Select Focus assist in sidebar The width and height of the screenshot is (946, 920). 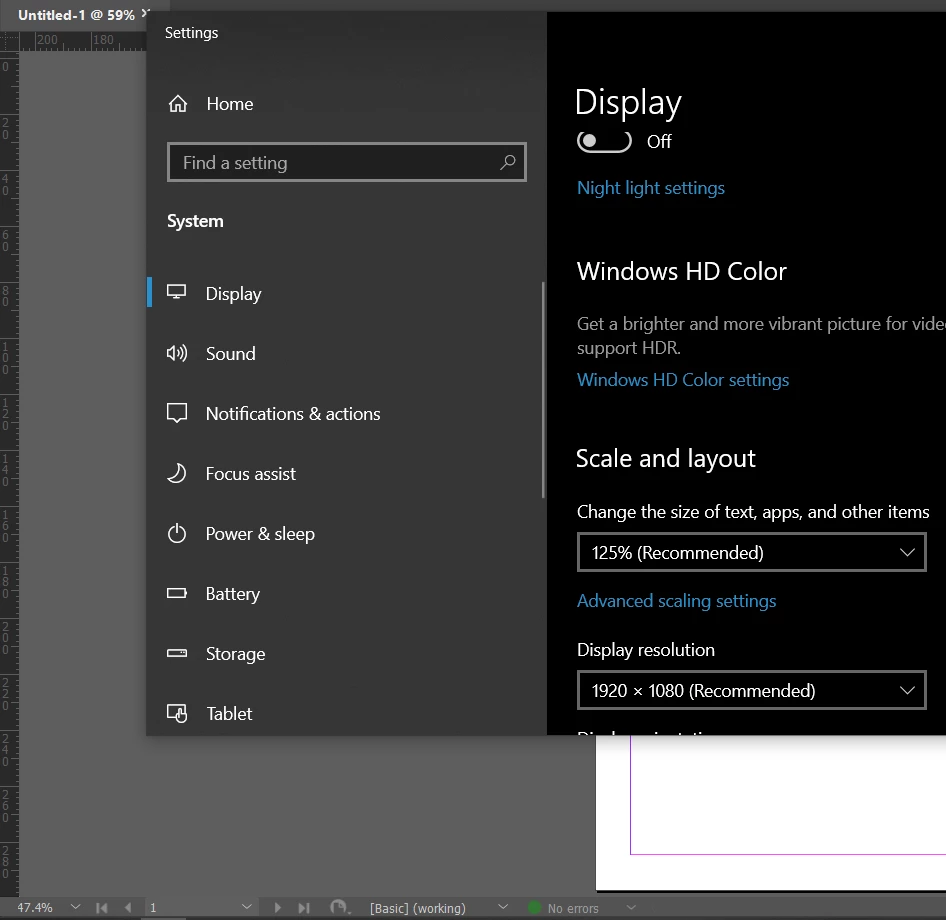344,474
